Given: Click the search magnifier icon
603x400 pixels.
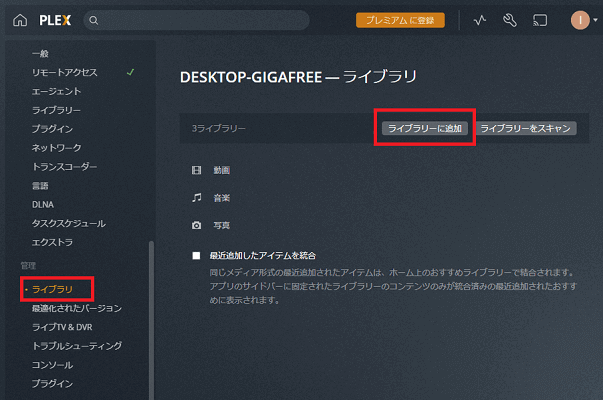Looking at the screenshot, I should click(x=93, y=20).
